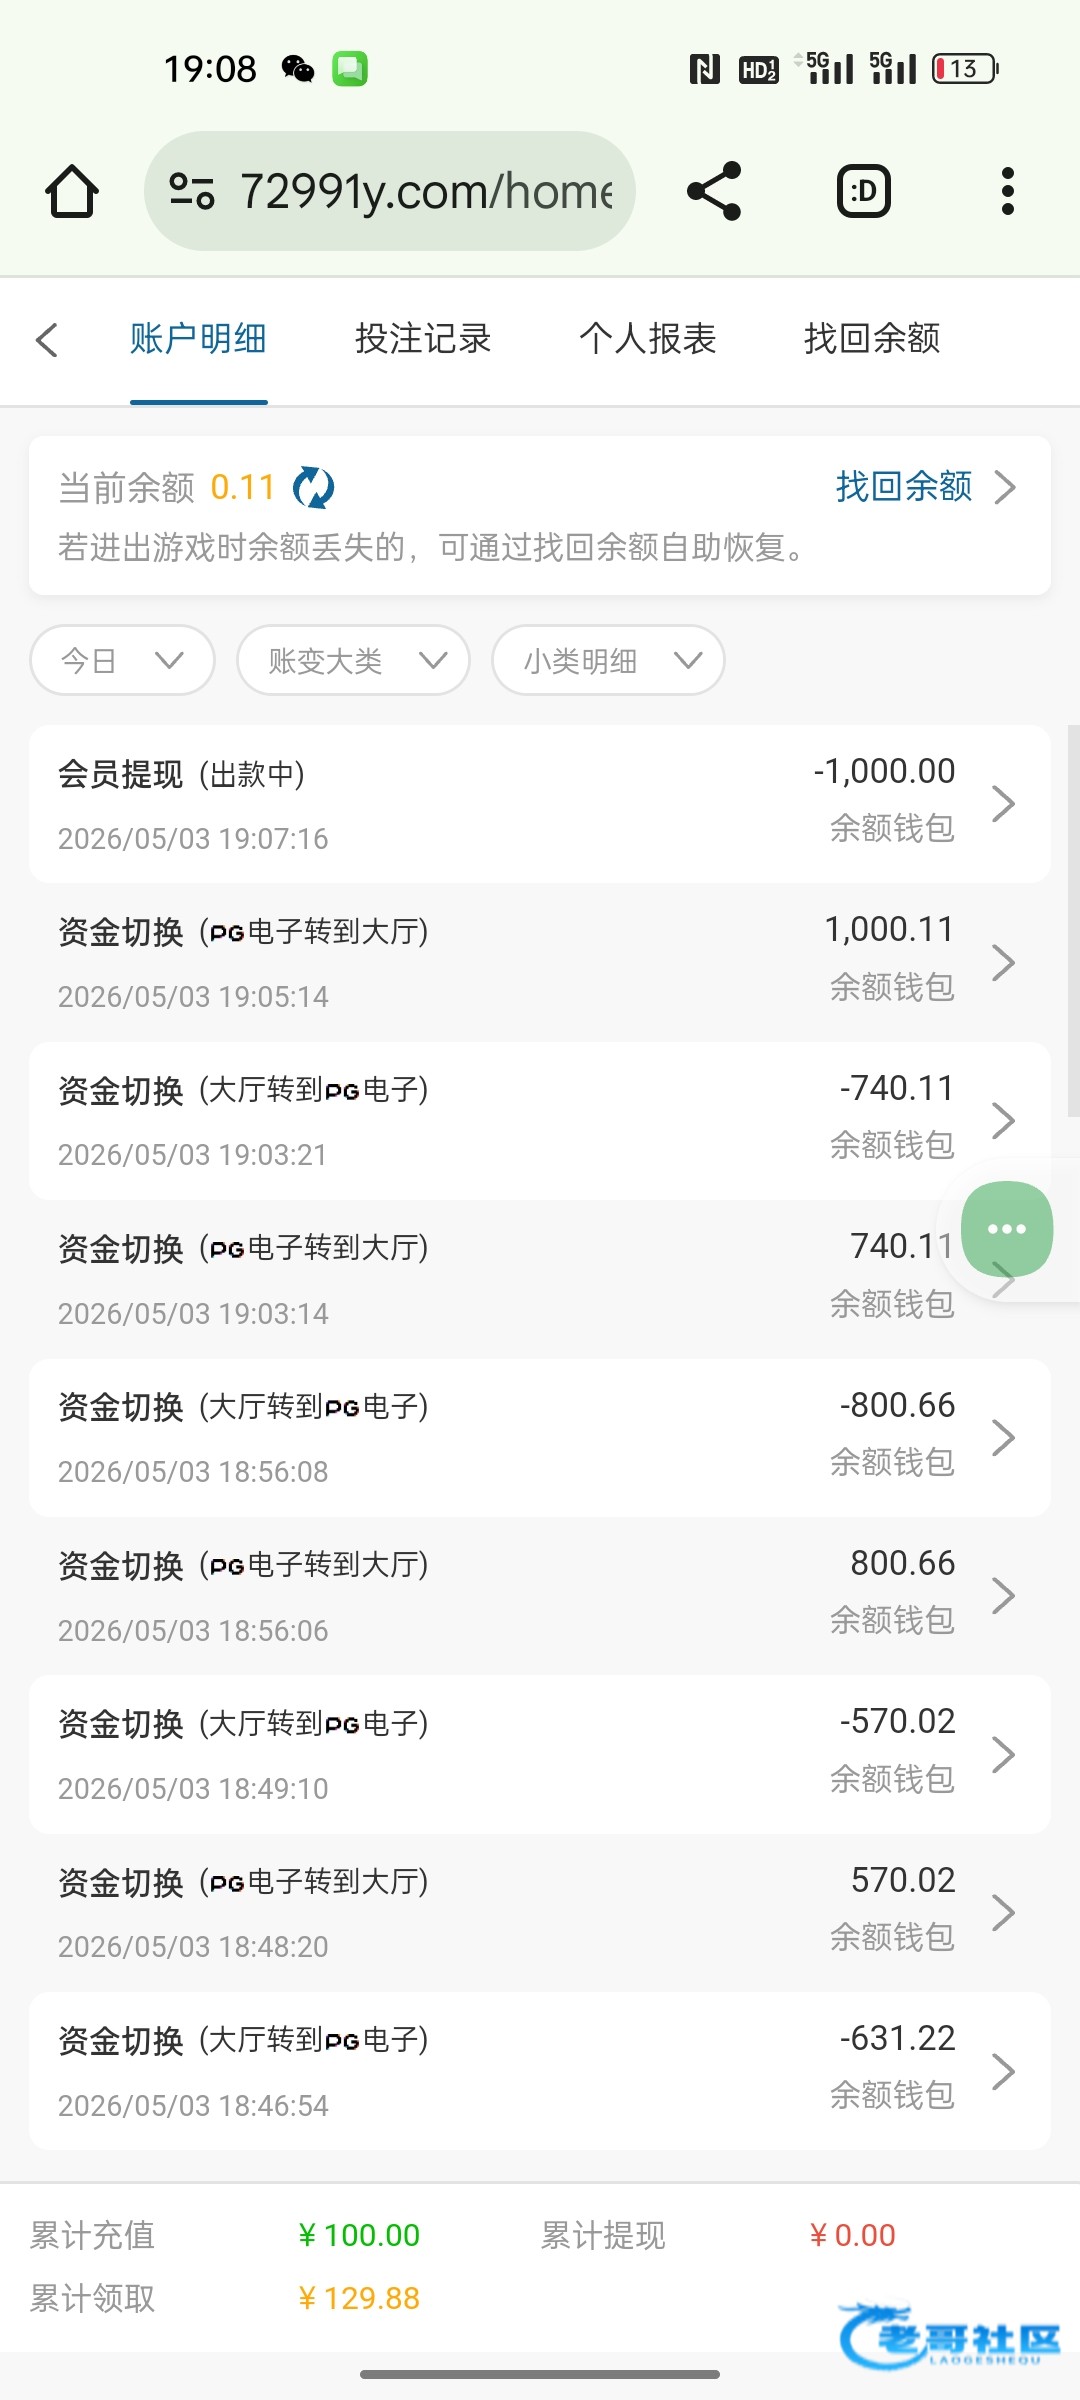Open the share icon in browser toolbar

pos(714,191)
